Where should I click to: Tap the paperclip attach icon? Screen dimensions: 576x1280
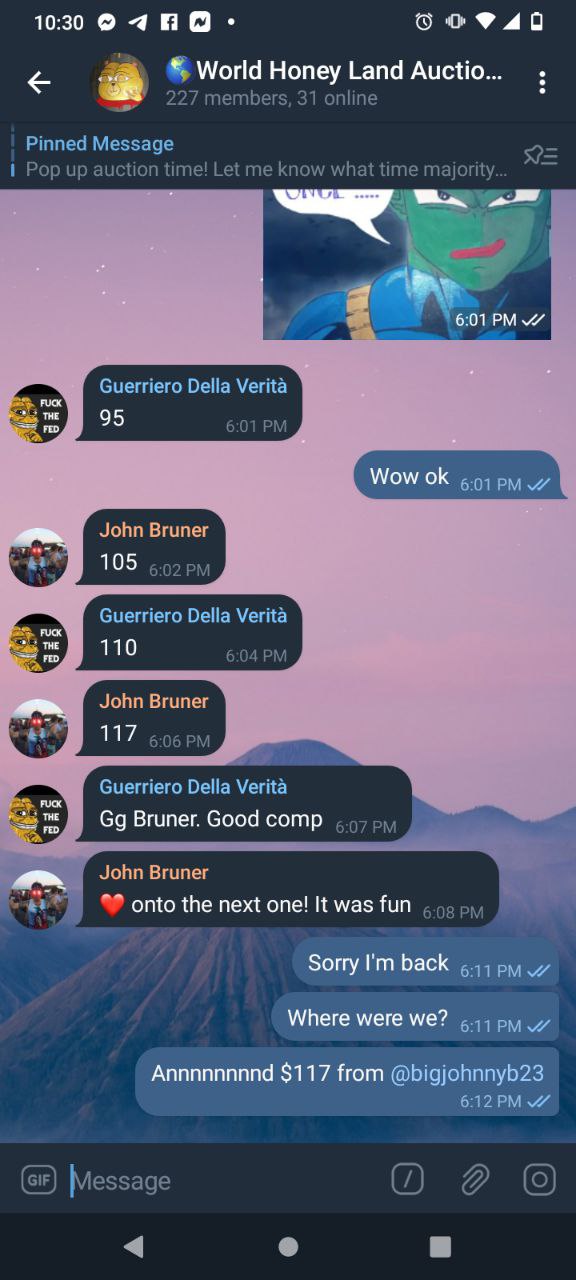click(474, 1180)
